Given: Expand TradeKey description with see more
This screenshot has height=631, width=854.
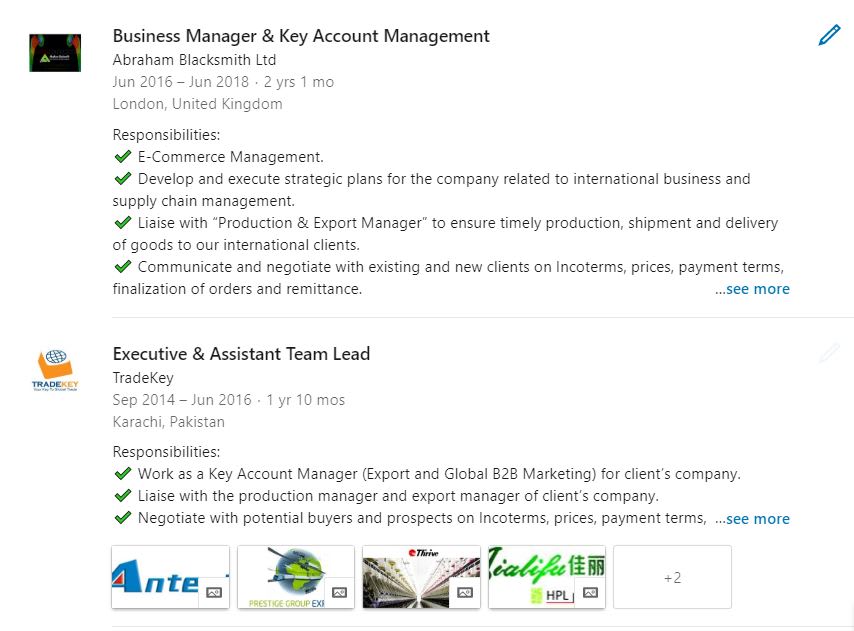Looking at the screenshot, I should point(753,519).
